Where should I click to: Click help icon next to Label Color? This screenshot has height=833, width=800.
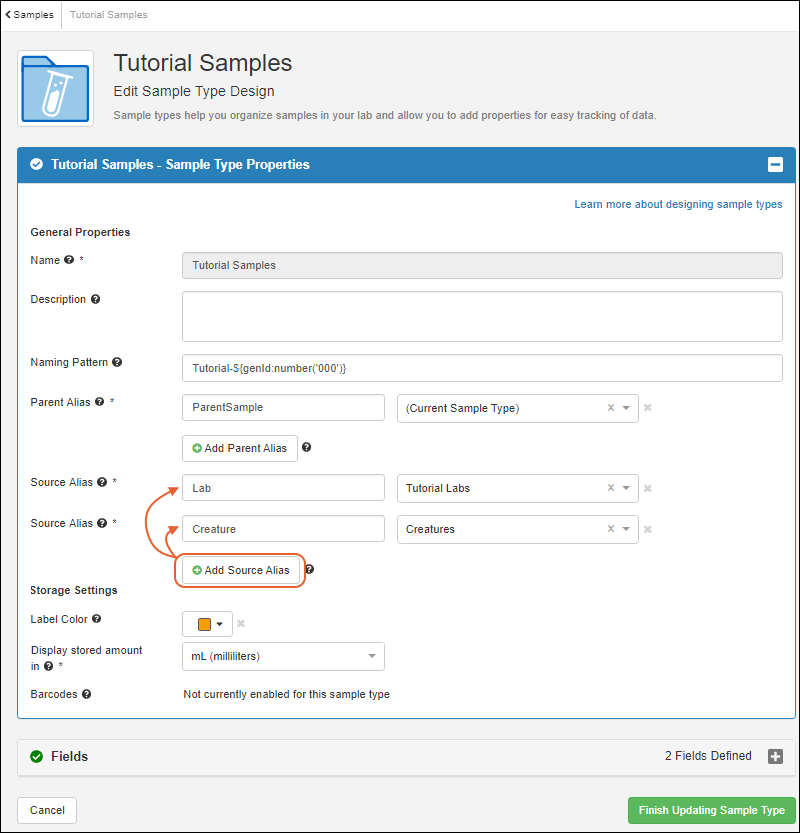point(96,619)
